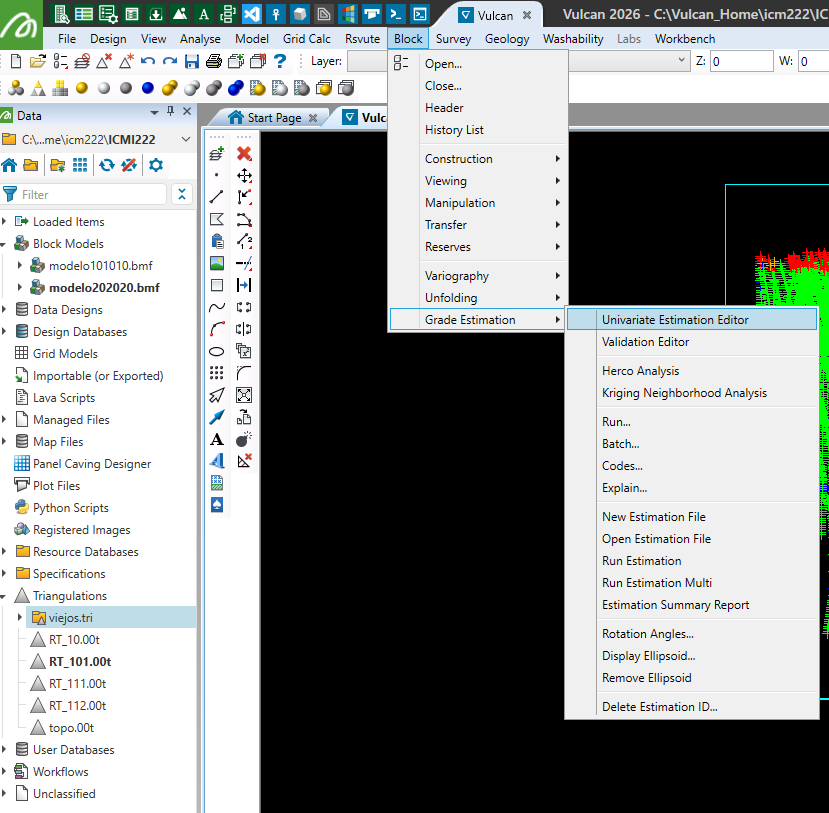Select the topo.00t triangulation
This screenshot has width=829, height=813.
click(71, 727)
